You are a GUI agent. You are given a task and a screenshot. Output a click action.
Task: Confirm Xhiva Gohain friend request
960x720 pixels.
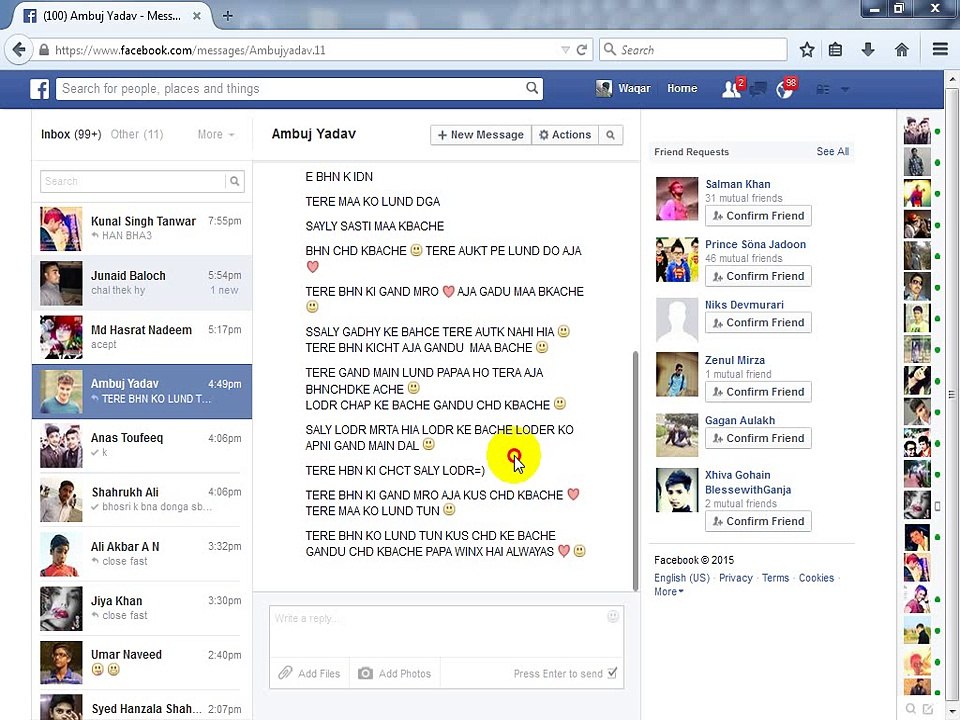tap(758, 521)
